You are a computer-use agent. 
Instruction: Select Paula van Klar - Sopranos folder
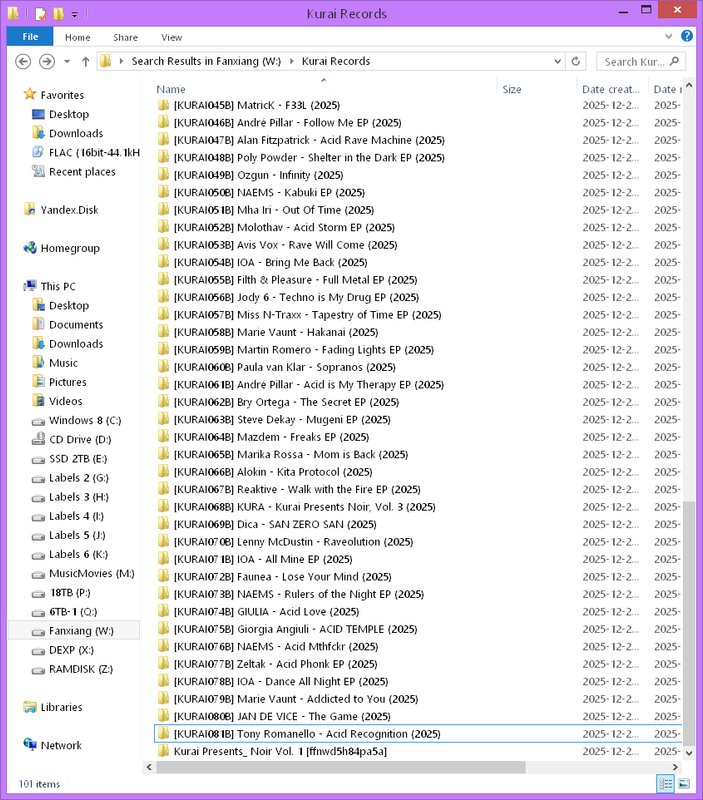285,367
